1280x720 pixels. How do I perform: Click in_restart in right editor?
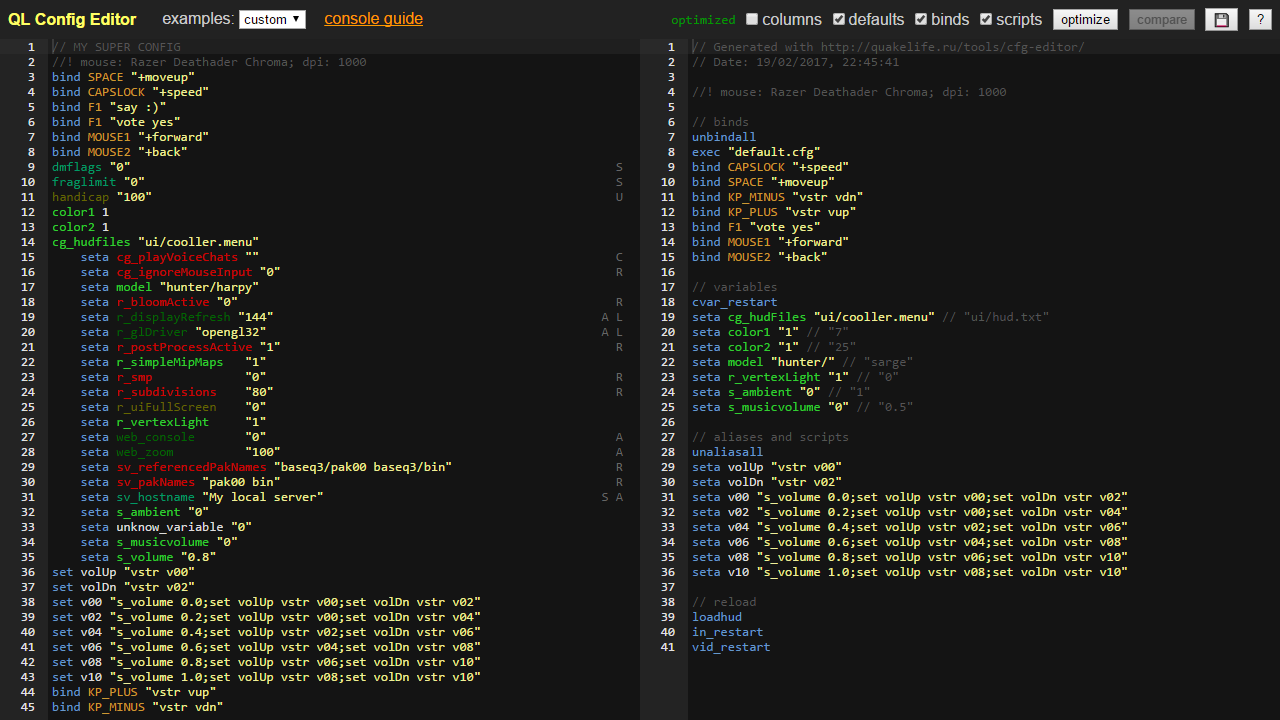pyautogui.click(x=727, y=632)
